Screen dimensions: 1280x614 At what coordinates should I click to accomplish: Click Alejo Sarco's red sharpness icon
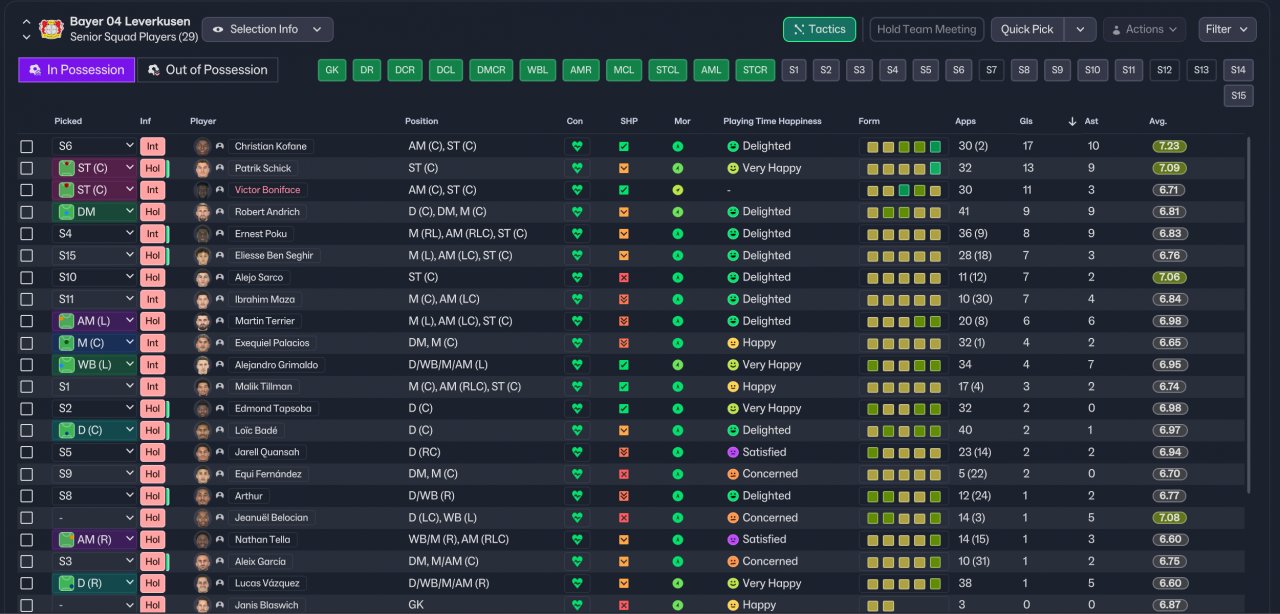coord(624,277)
